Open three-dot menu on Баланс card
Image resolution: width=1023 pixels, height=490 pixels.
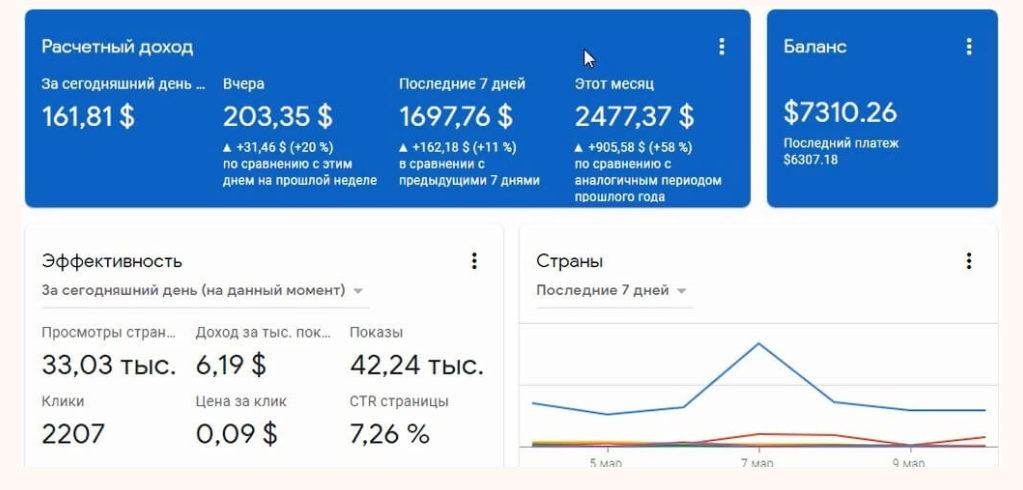pos(968,47)
